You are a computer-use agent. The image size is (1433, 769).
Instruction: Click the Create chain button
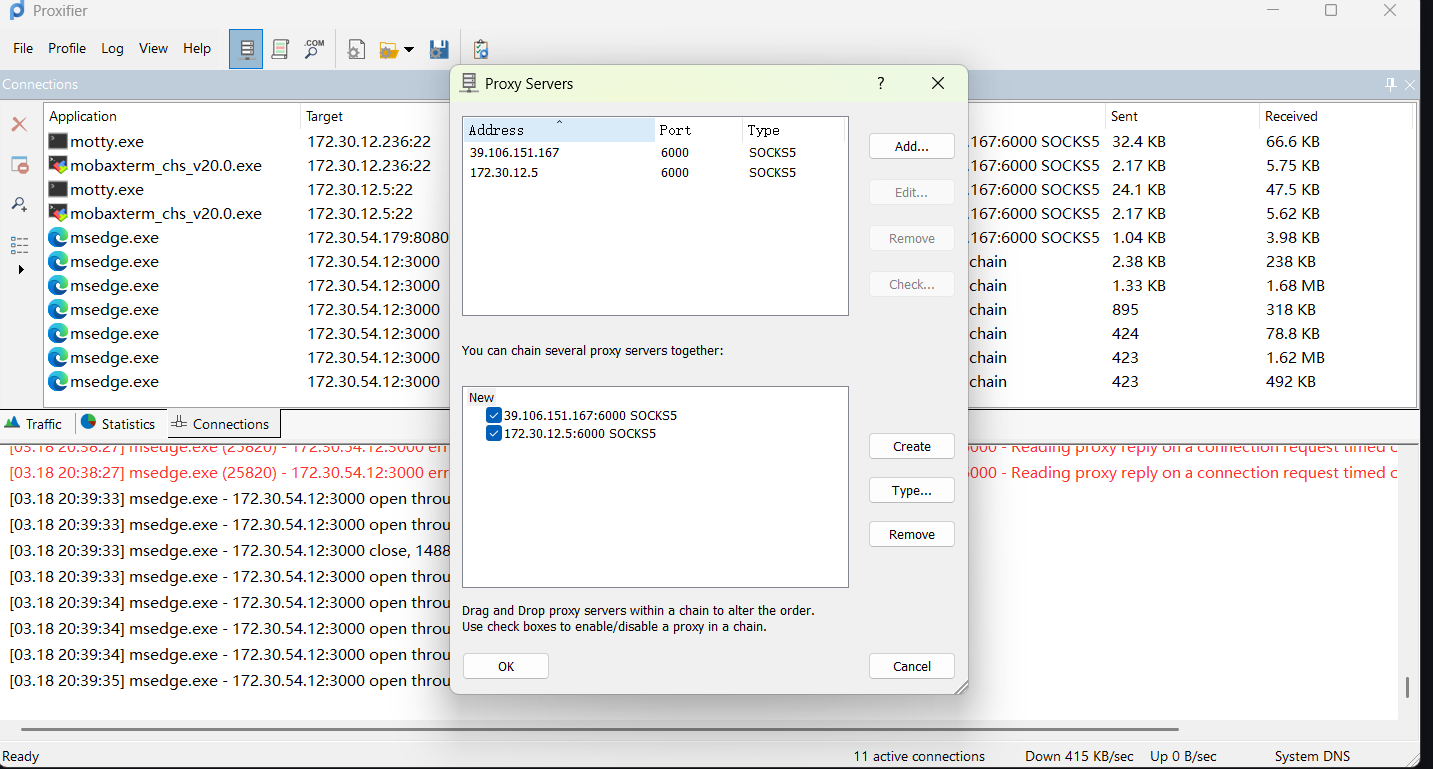coord(911,446)
